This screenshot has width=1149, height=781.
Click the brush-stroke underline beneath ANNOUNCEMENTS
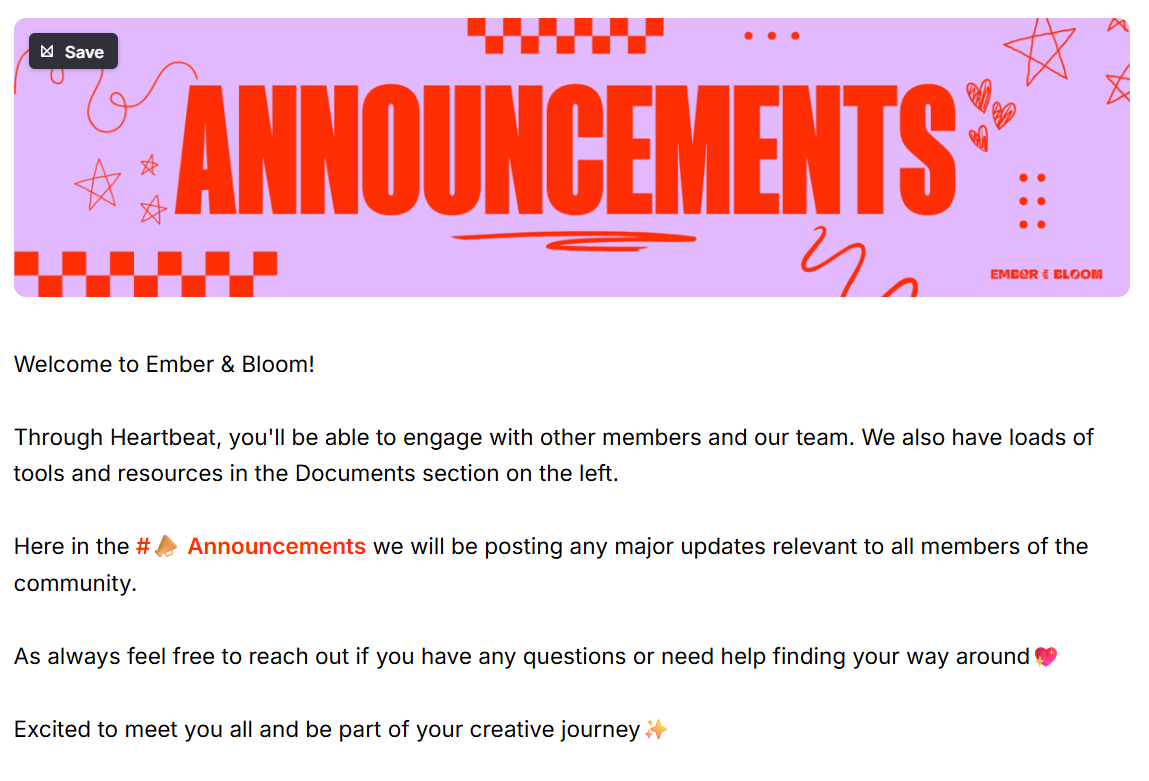tap(572, 238)
